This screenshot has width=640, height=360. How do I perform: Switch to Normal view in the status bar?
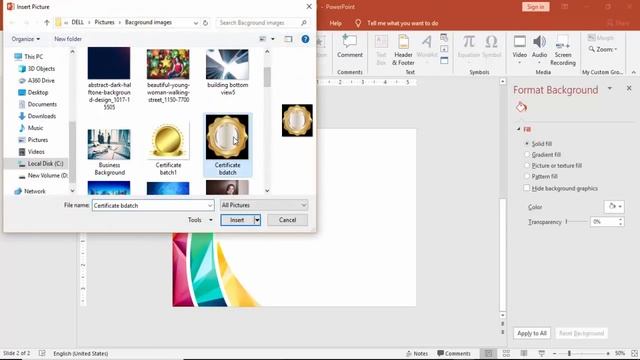[488, 353]
